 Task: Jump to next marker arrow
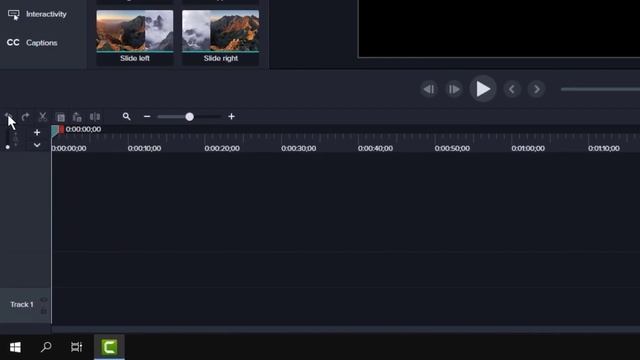tap(537, 89)
